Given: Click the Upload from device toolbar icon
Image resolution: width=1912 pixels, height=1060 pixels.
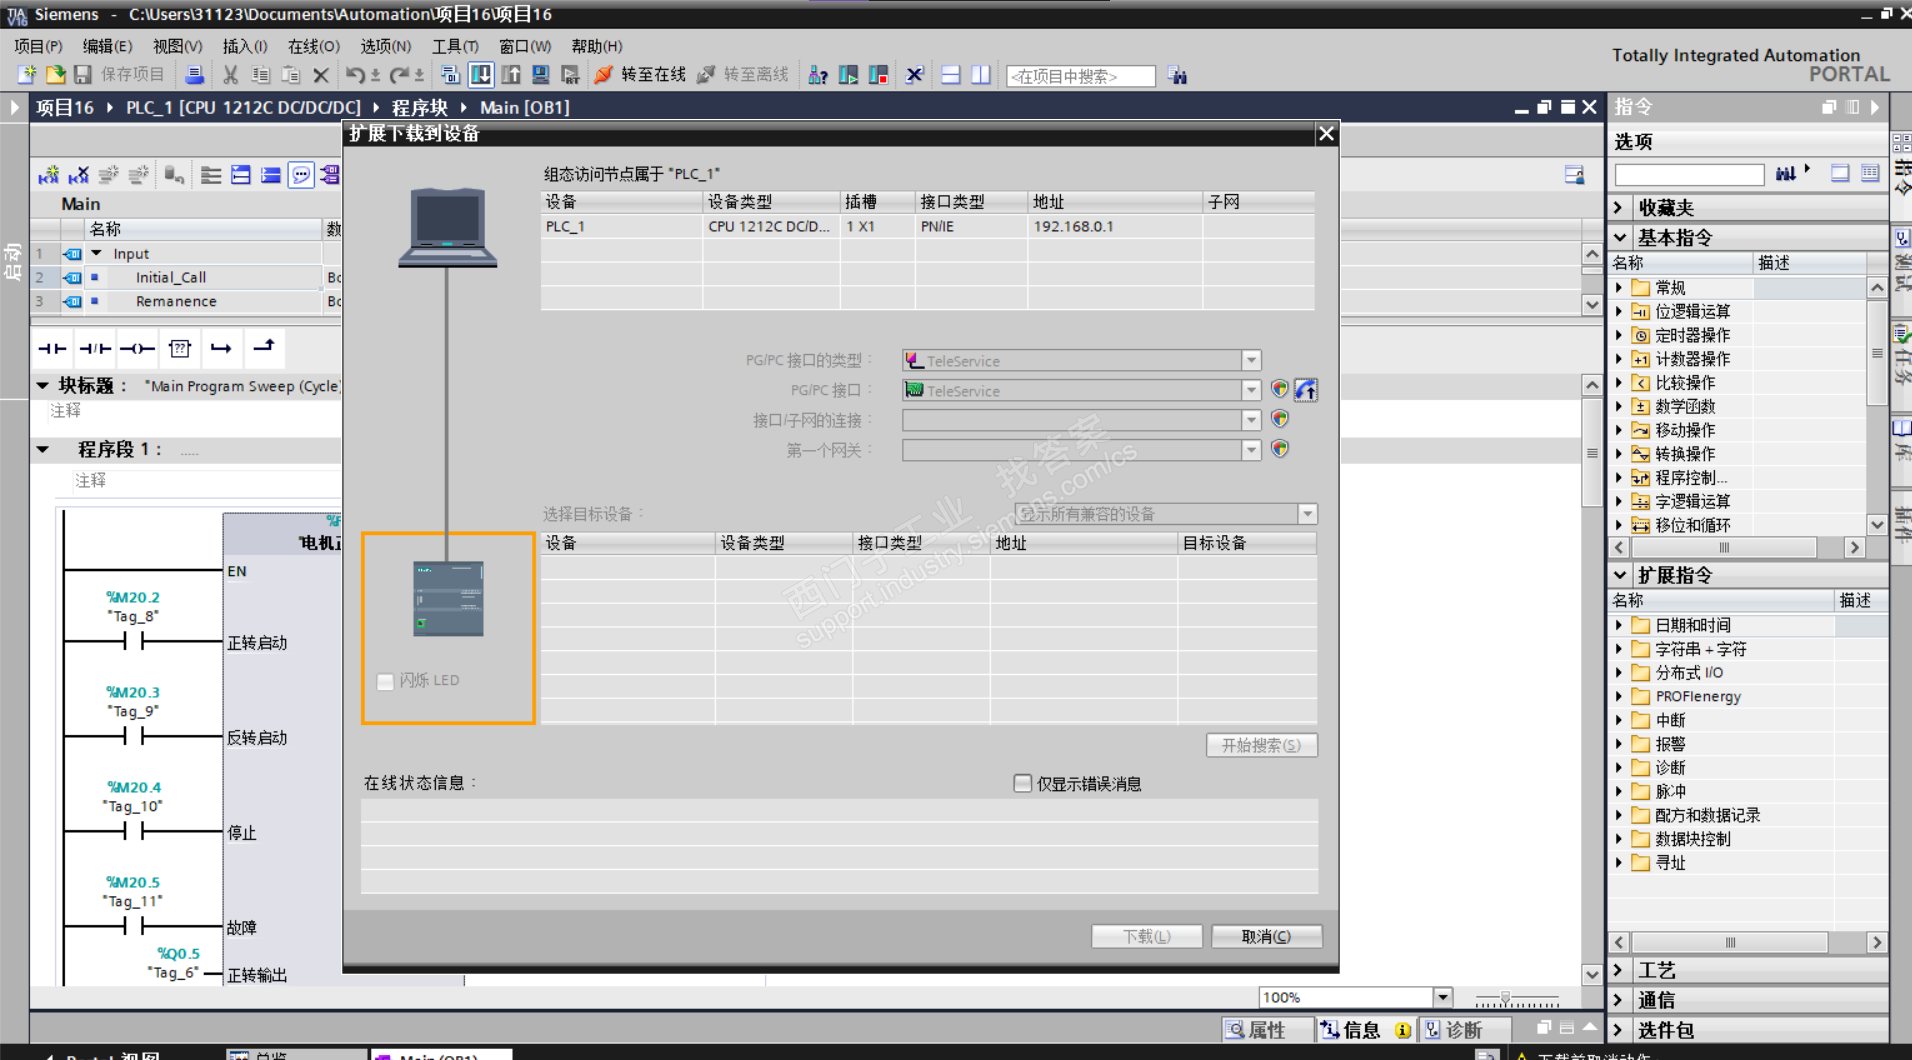Looking at the screenshot, I should [x=511, y=75].
